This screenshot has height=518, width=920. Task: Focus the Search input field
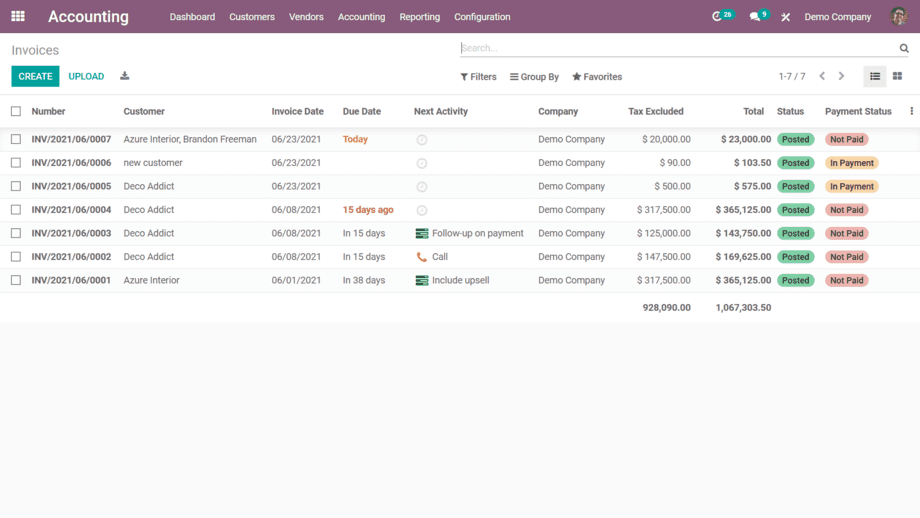[678, 48]
